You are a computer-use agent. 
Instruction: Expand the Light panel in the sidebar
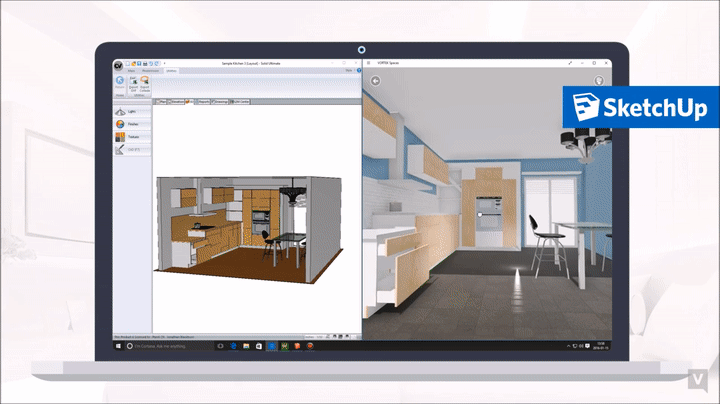(132, 112)
